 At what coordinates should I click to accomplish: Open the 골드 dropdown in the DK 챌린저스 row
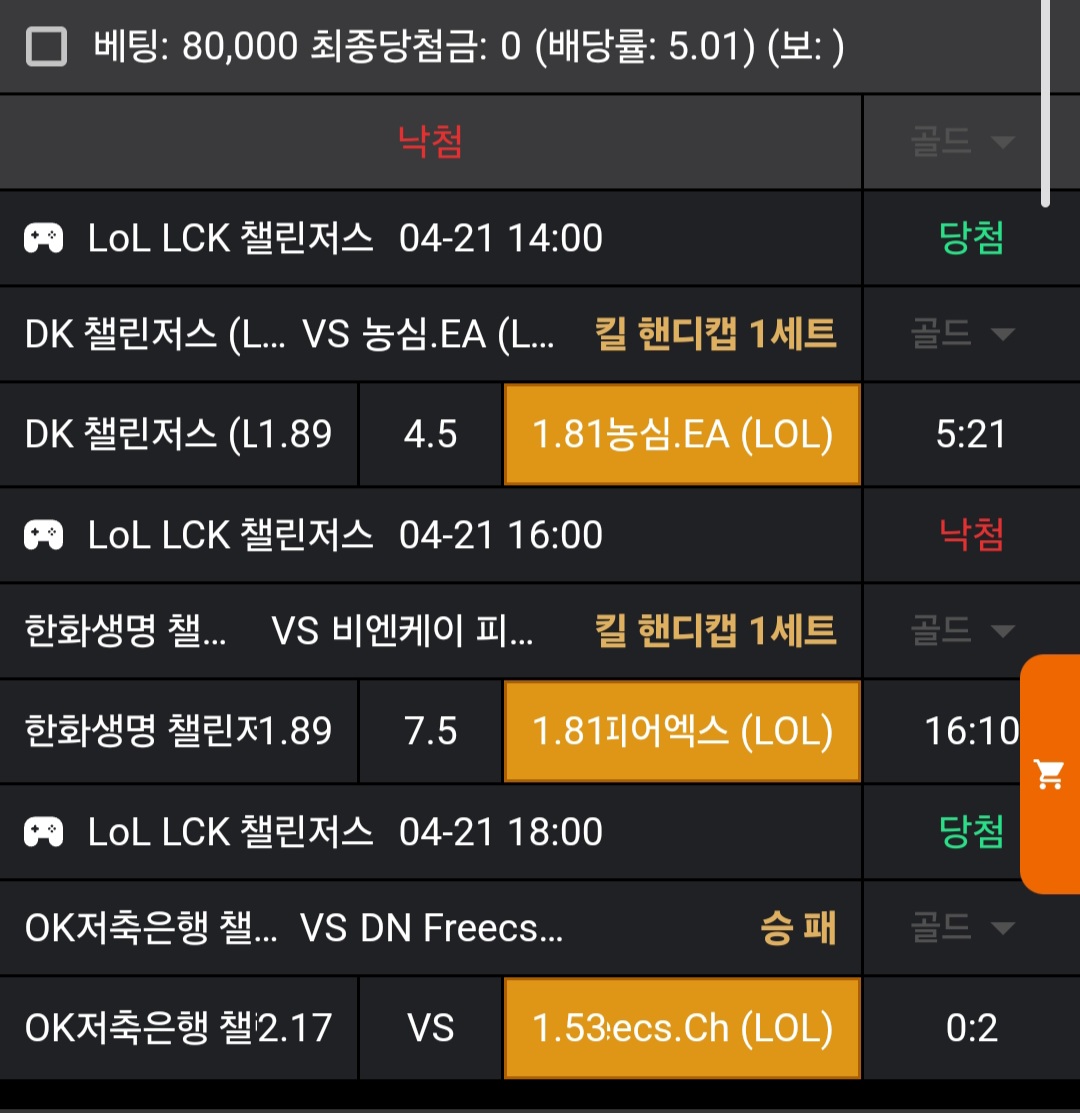pyautogui.click(x=962, y=334)
